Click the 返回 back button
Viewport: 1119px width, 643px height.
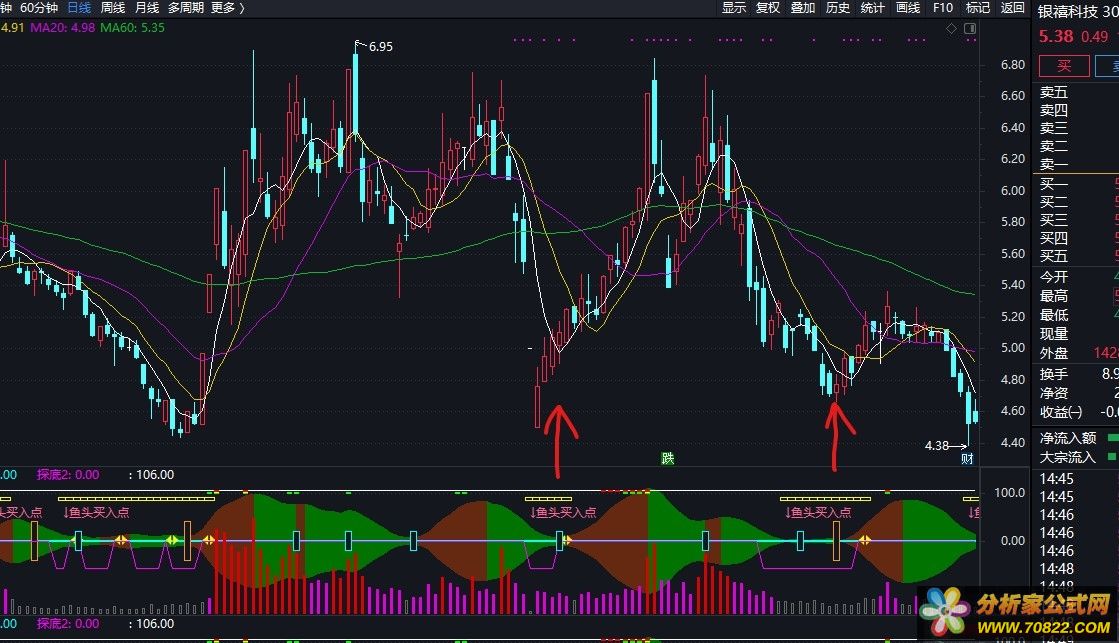pos(1013,8)
